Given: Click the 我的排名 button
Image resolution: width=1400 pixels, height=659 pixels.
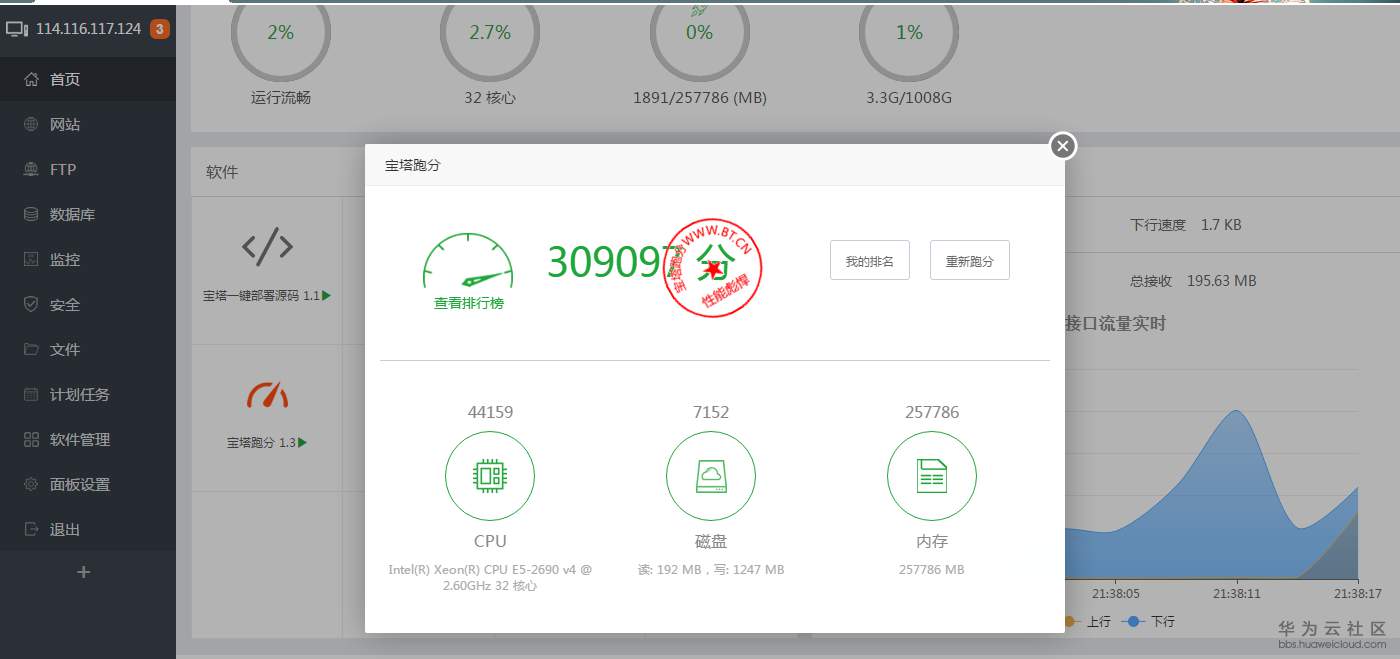Looking at the screenshot, I should point(869,260).
